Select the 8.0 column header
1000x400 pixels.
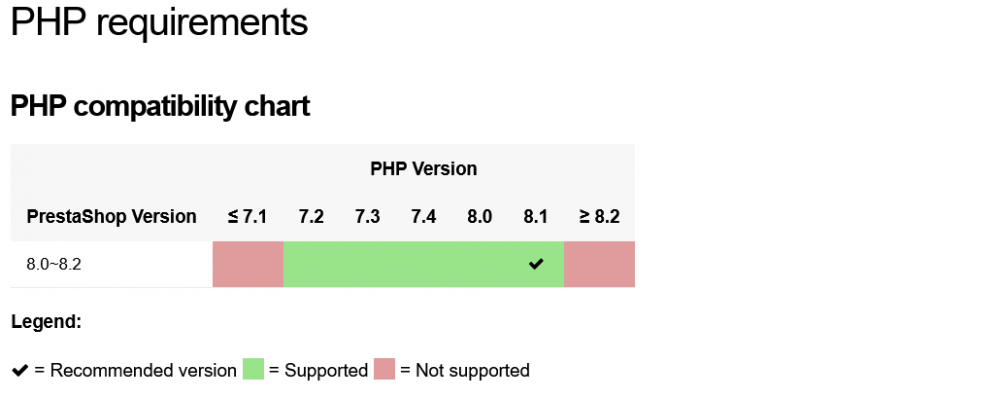click(x=479, y=217)
